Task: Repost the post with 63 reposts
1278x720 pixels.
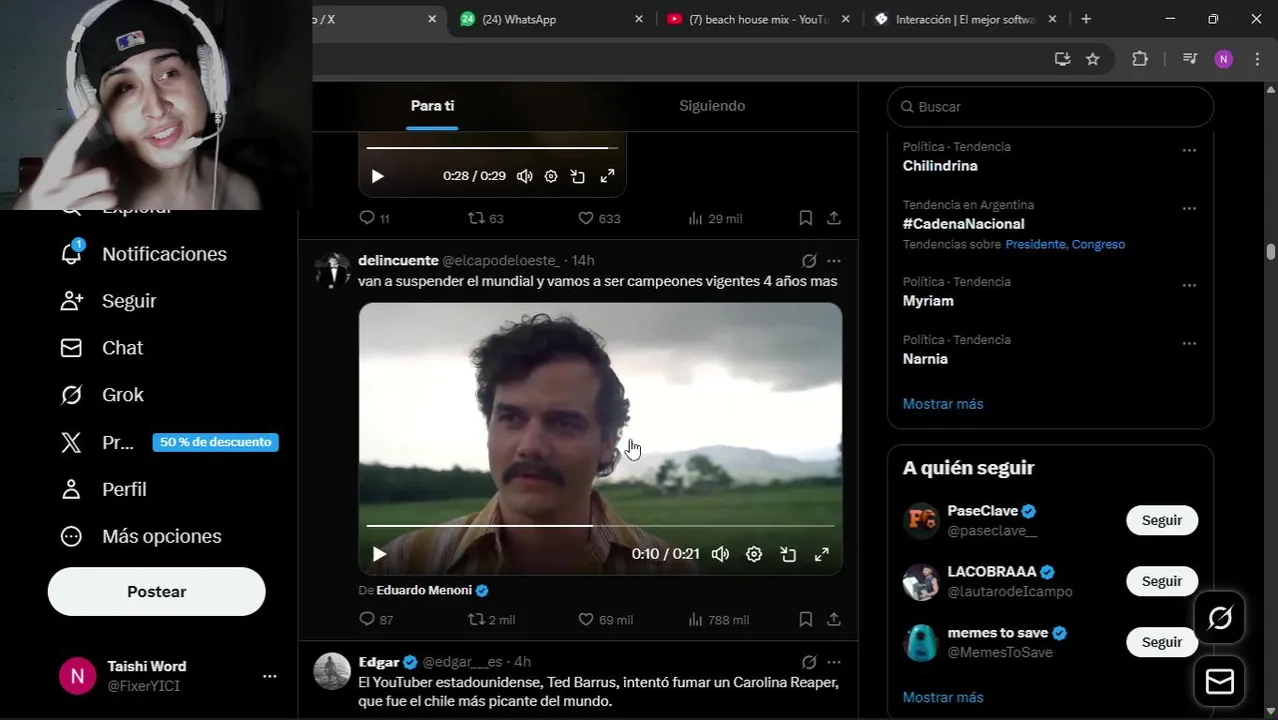Action: pyautogui.click(x=486, y=218)
